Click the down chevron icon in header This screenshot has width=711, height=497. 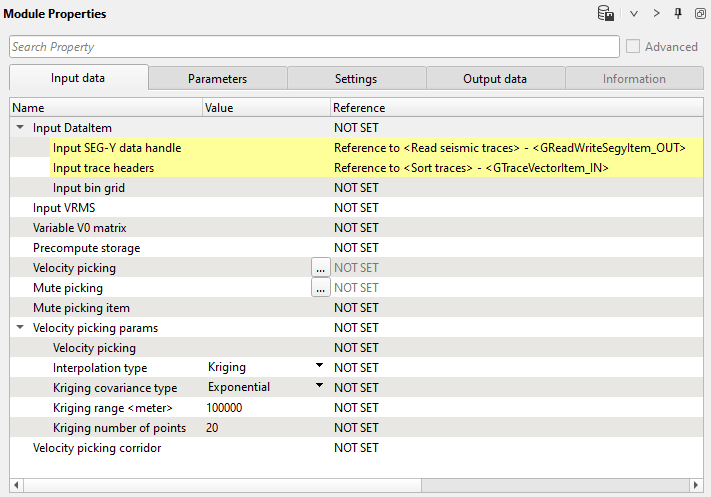pyautogui.click(x=634, y=14)
